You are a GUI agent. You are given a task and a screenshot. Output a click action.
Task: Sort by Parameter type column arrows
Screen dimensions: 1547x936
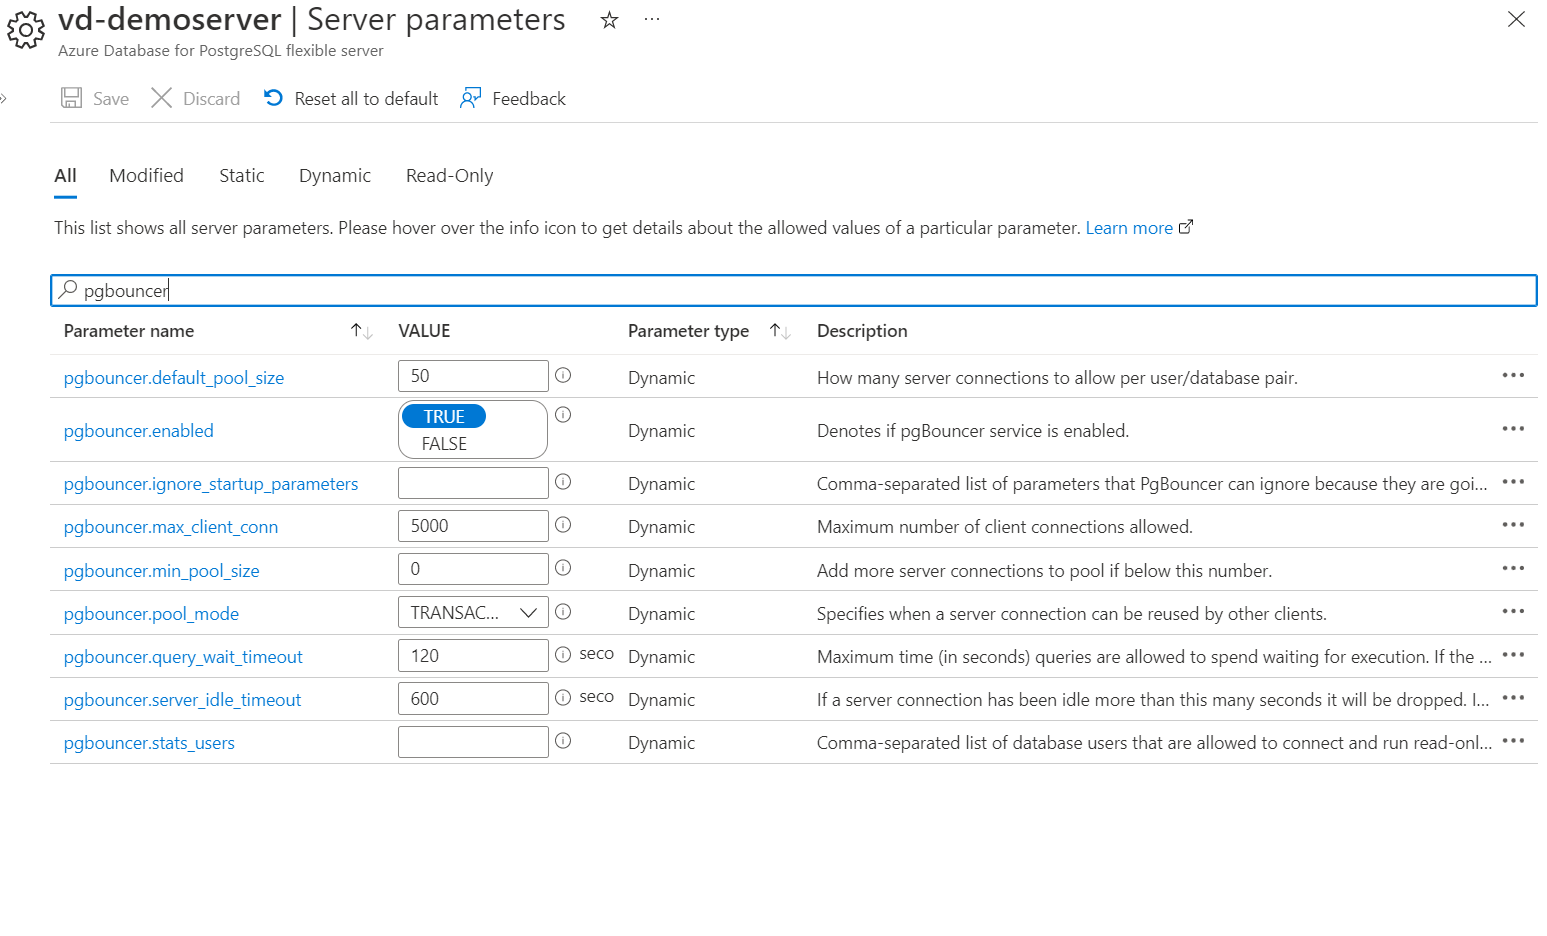[x=780, y=331]
